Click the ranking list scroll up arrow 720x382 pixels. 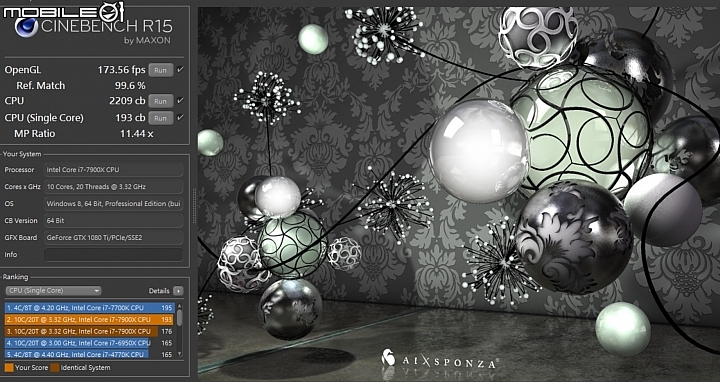(180, 306)
